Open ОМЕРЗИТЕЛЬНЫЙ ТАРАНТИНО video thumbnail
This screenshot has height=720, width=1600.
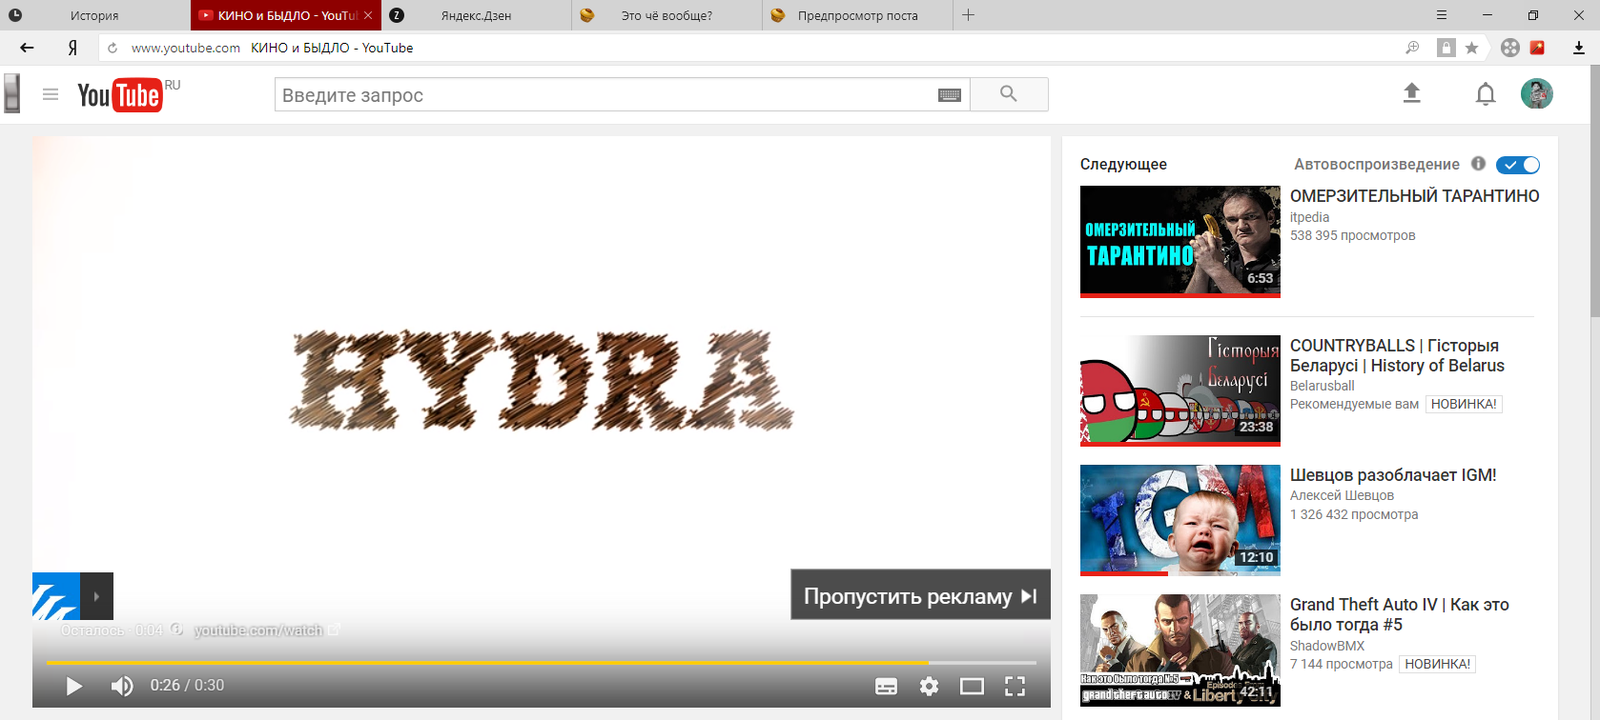[x=1180, y=241]
